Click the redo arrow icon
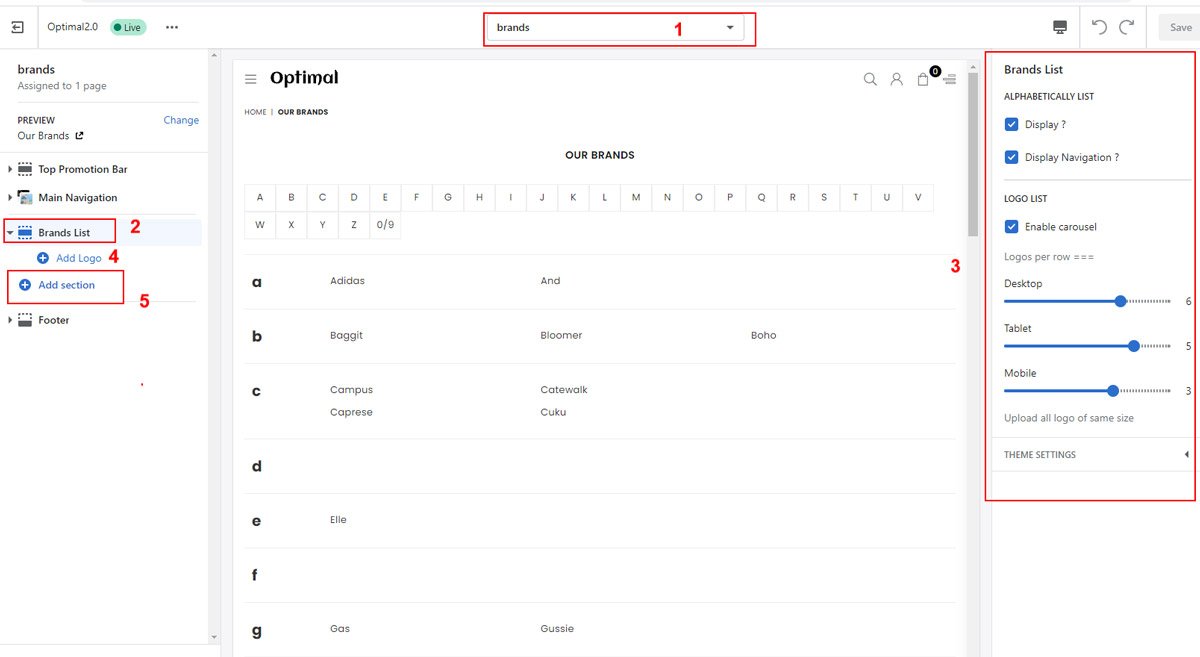The image size is (1200, 657). point(1127,27)
